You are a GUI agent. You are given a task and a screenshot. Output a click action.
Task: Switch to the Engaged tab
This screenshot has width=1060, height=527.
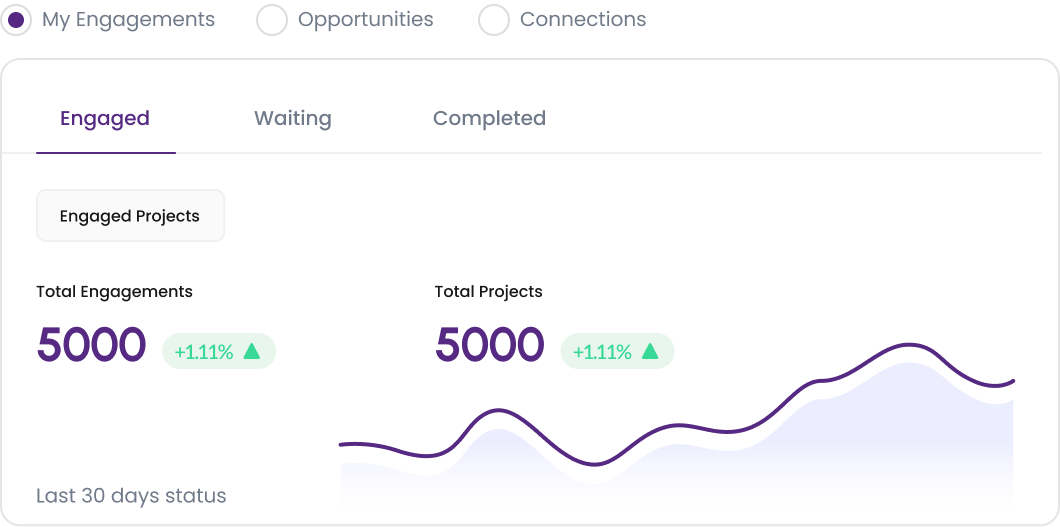pos(105,119)
